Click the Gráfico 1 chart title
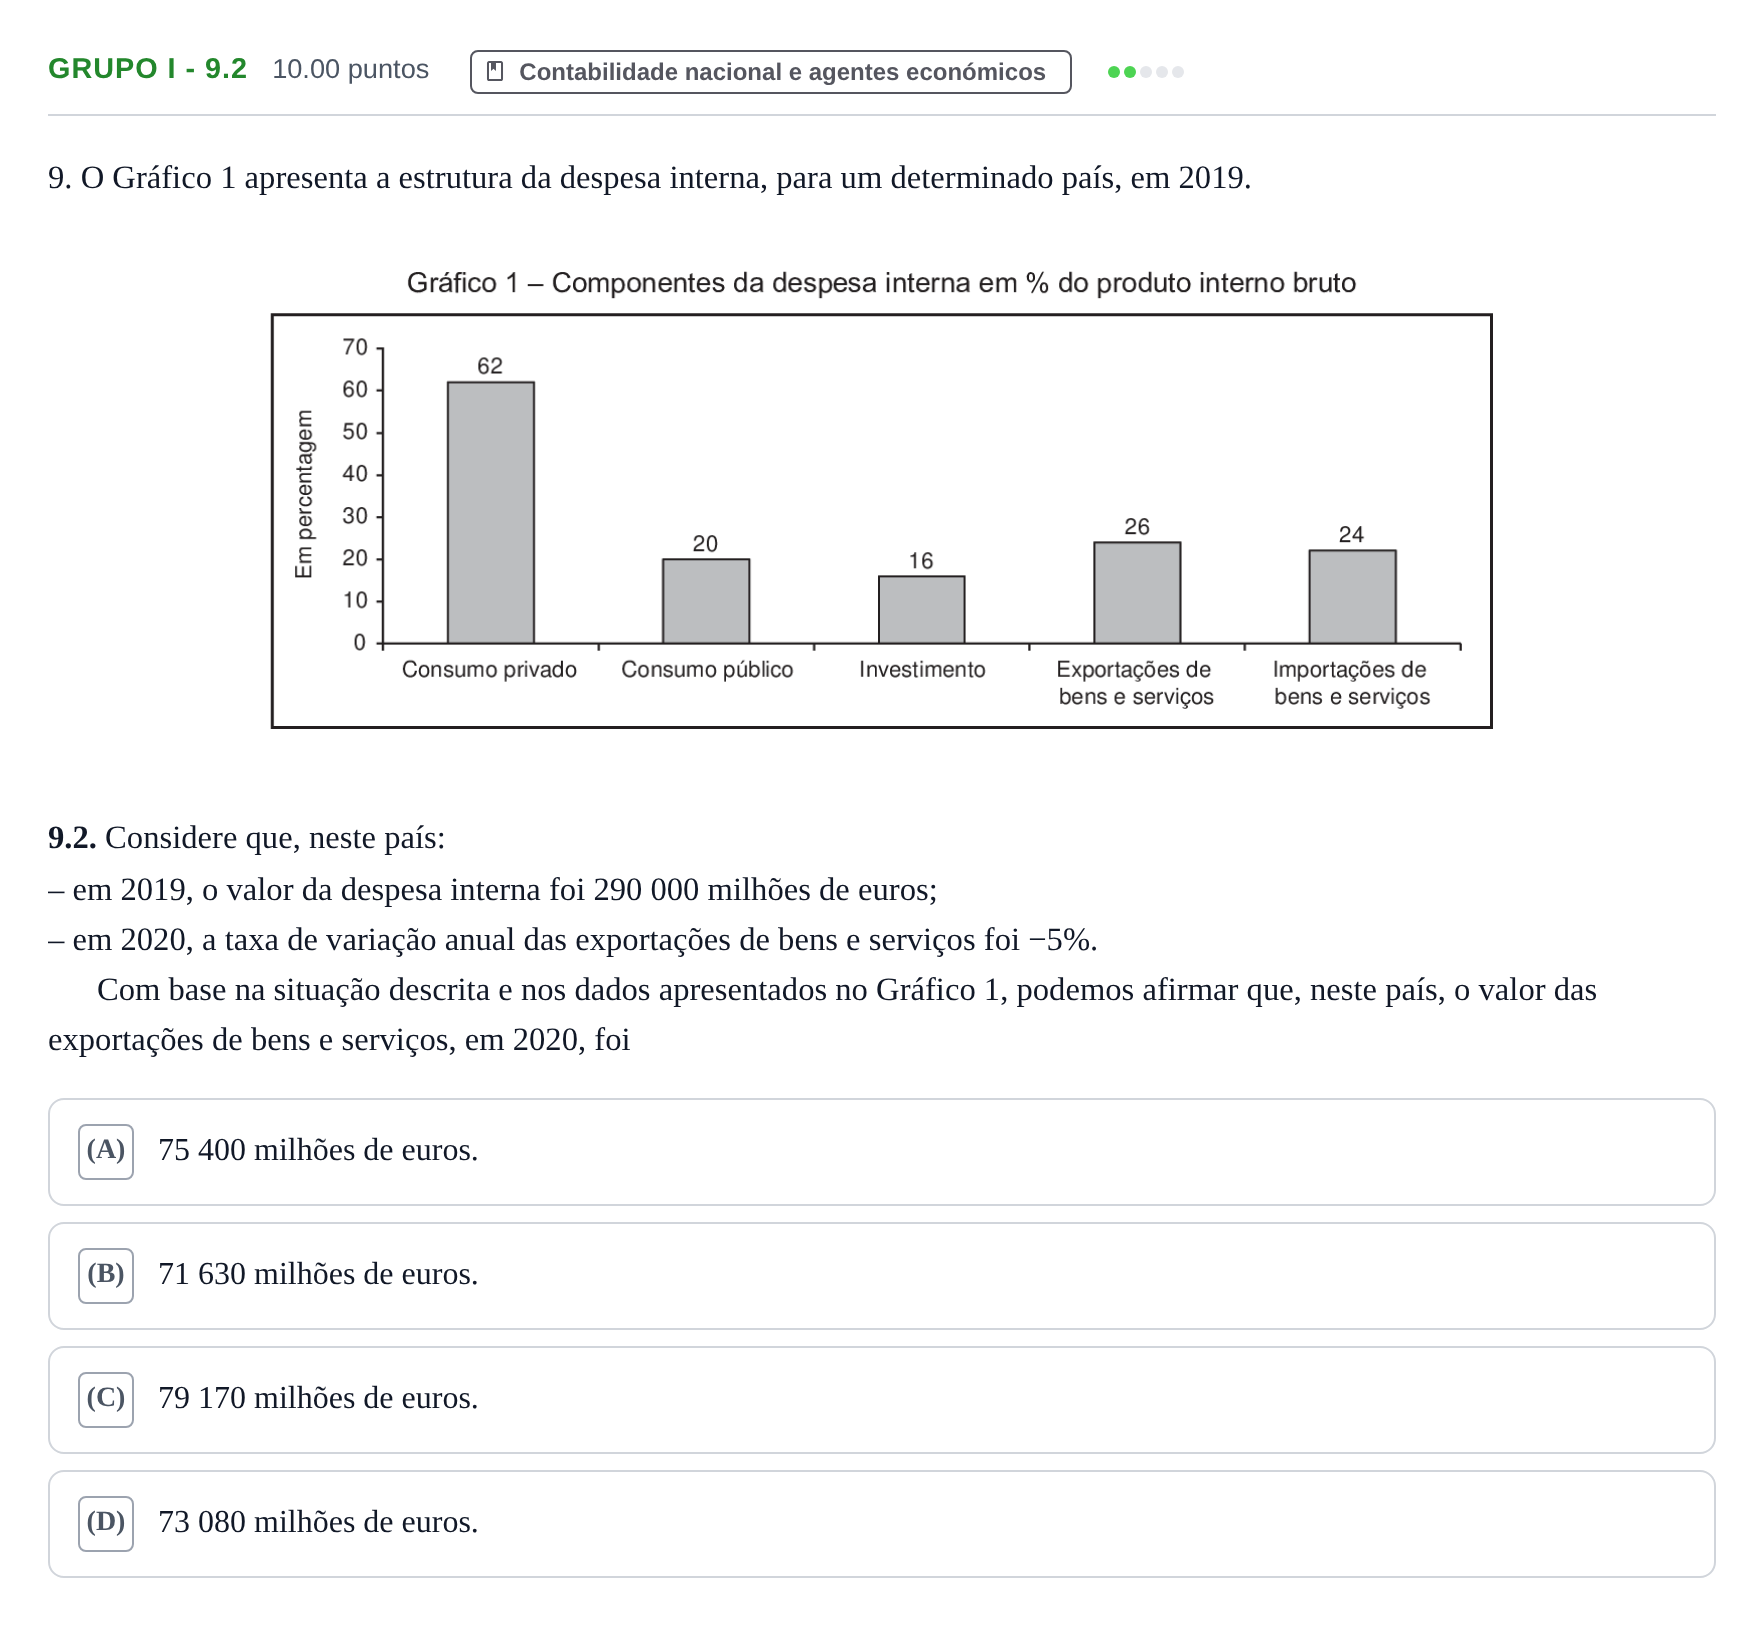Image resolution: width=1764 pixels, height=1626 pixels. (881, 283)
